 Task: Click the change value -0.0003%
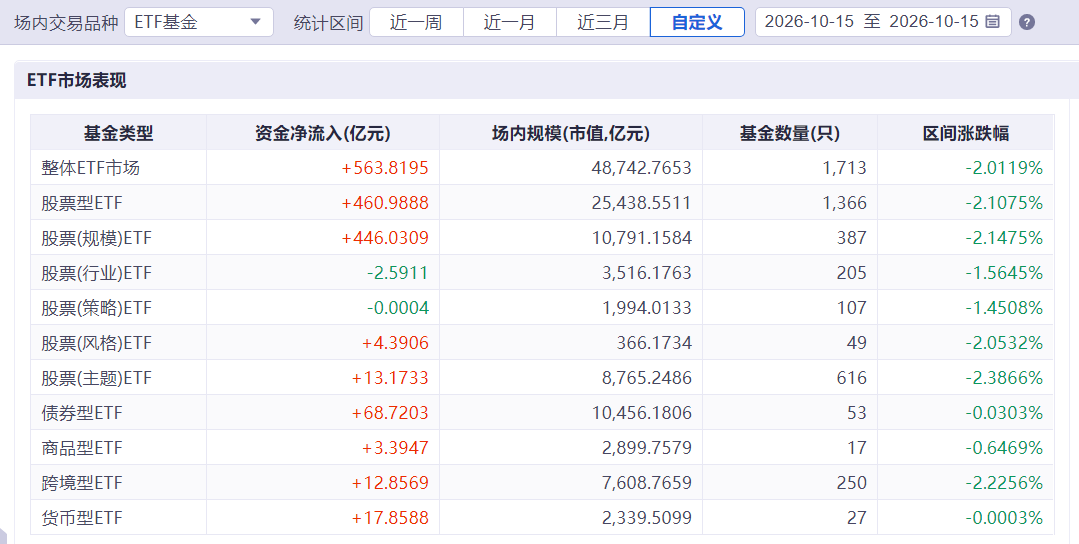(x=1004, y=519)
